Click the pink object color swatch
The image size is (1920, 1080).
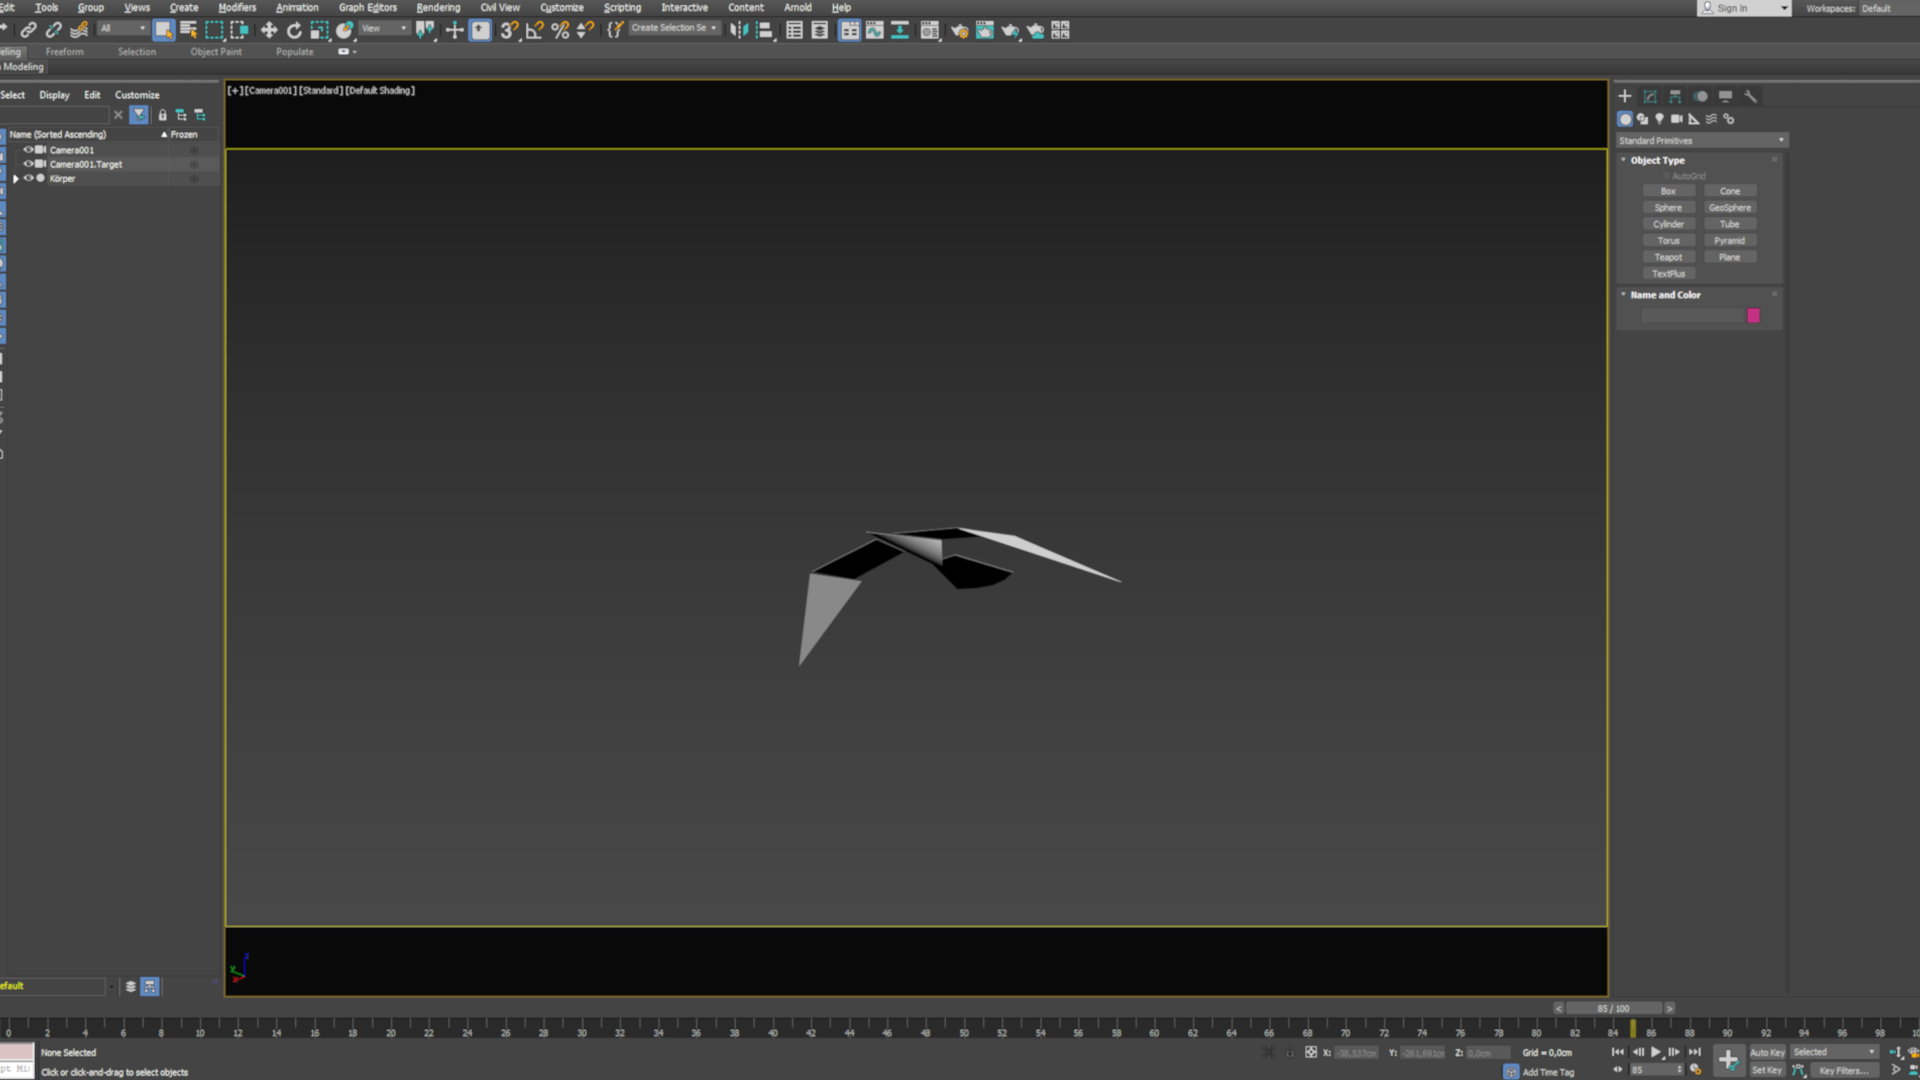pos(1753,316)
